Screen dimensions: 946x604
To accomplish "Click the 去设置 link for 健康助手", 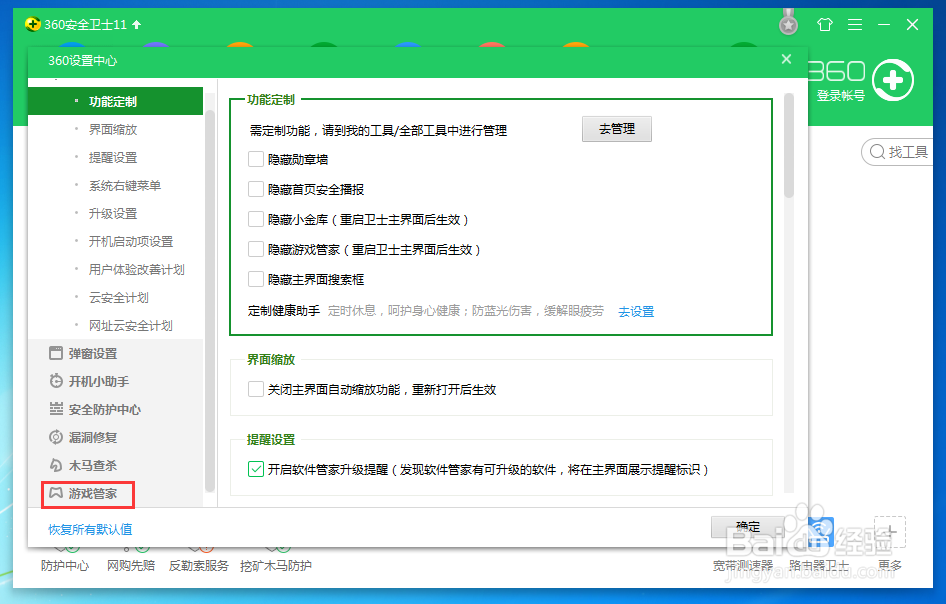I will pyautogui.click(x=636, y=311).
